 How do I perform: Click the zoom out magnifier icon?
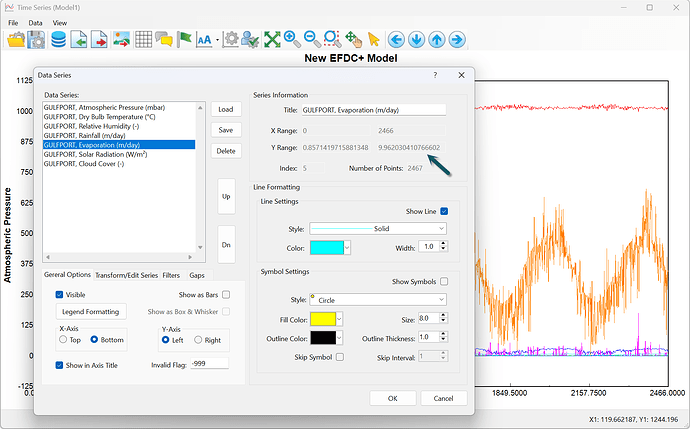312,40
